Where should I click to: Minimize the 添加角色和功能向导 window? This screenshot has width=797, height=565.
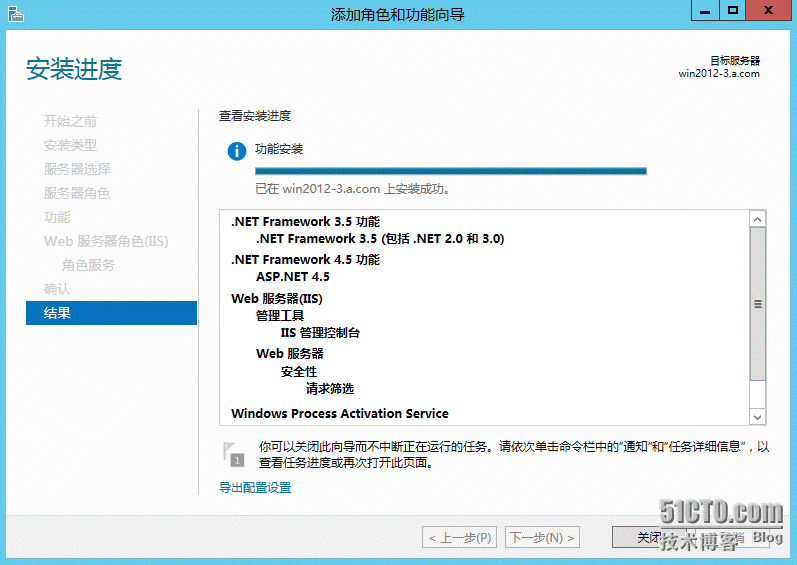pos(705,11)
